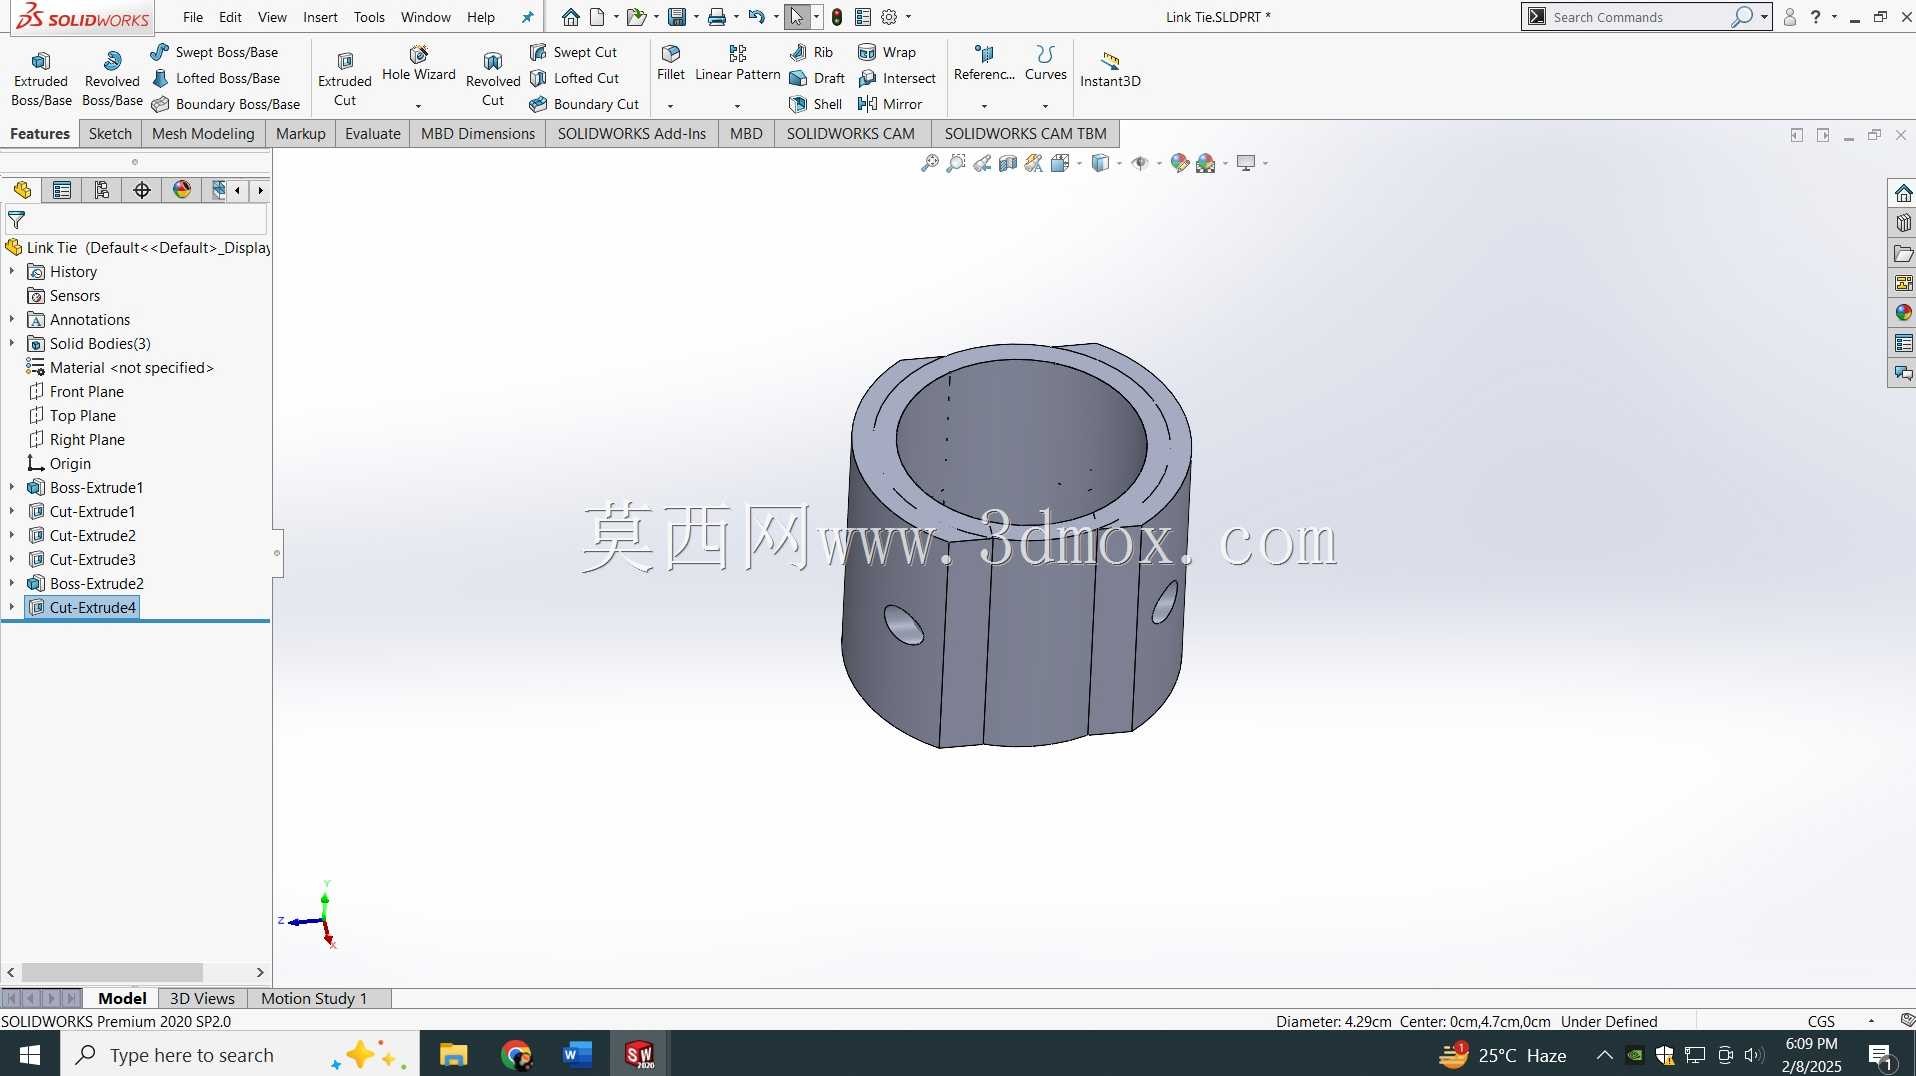Start the Linear Pattern tool

738,62
